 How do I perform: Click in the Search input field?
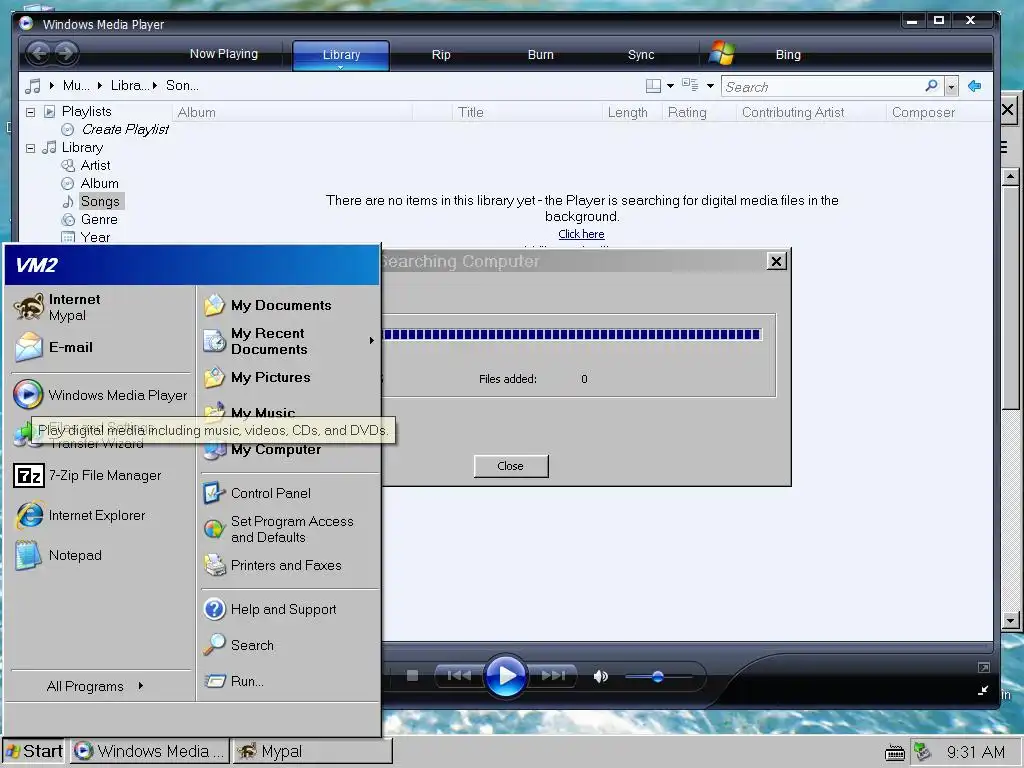[822, 86]
